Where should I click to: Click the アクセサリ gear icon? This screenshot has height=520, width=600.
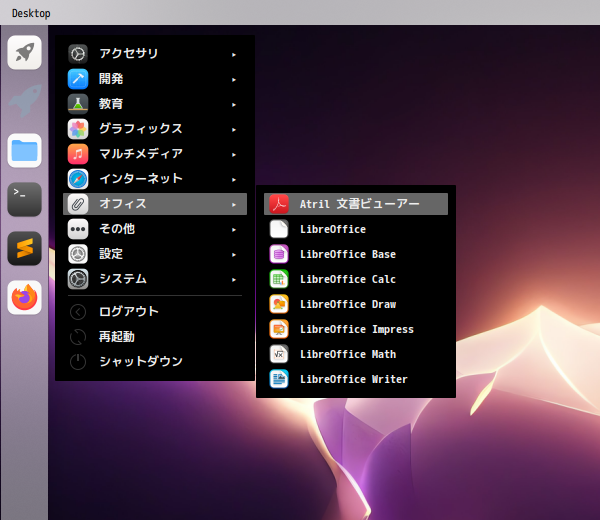(78, 54)
